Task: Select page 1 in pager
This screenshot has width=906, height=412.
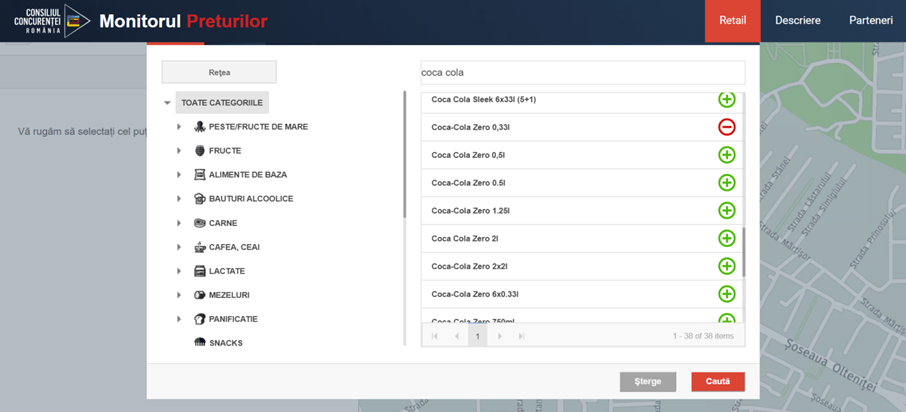Action: click(478, 336)
